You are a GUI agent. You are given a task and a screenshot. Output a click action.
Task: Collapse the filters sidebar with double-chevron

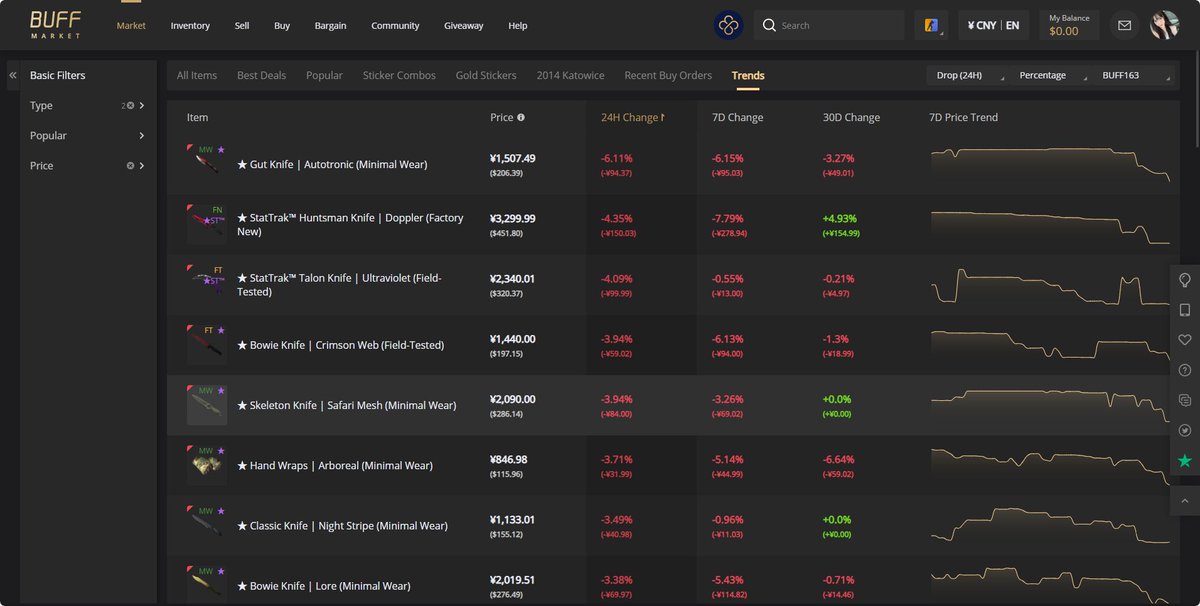(x=13, y=75)
